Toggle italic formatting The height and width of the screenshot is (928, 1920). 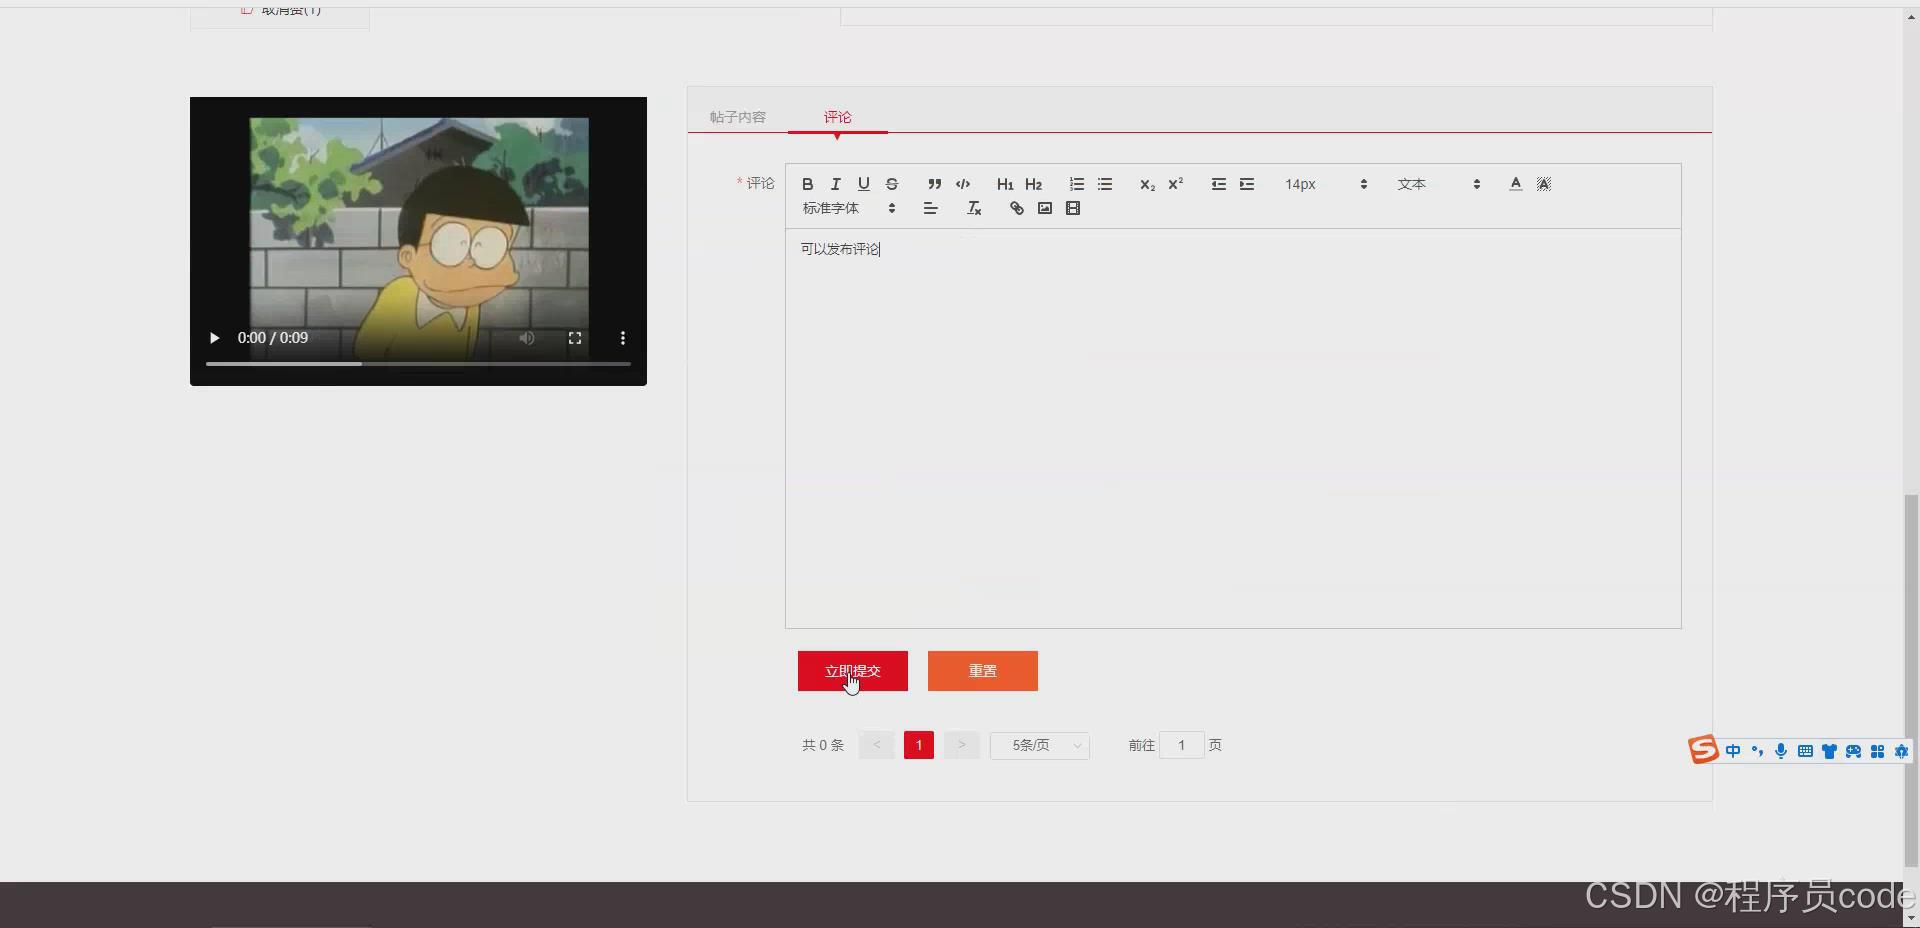point(836,184)
